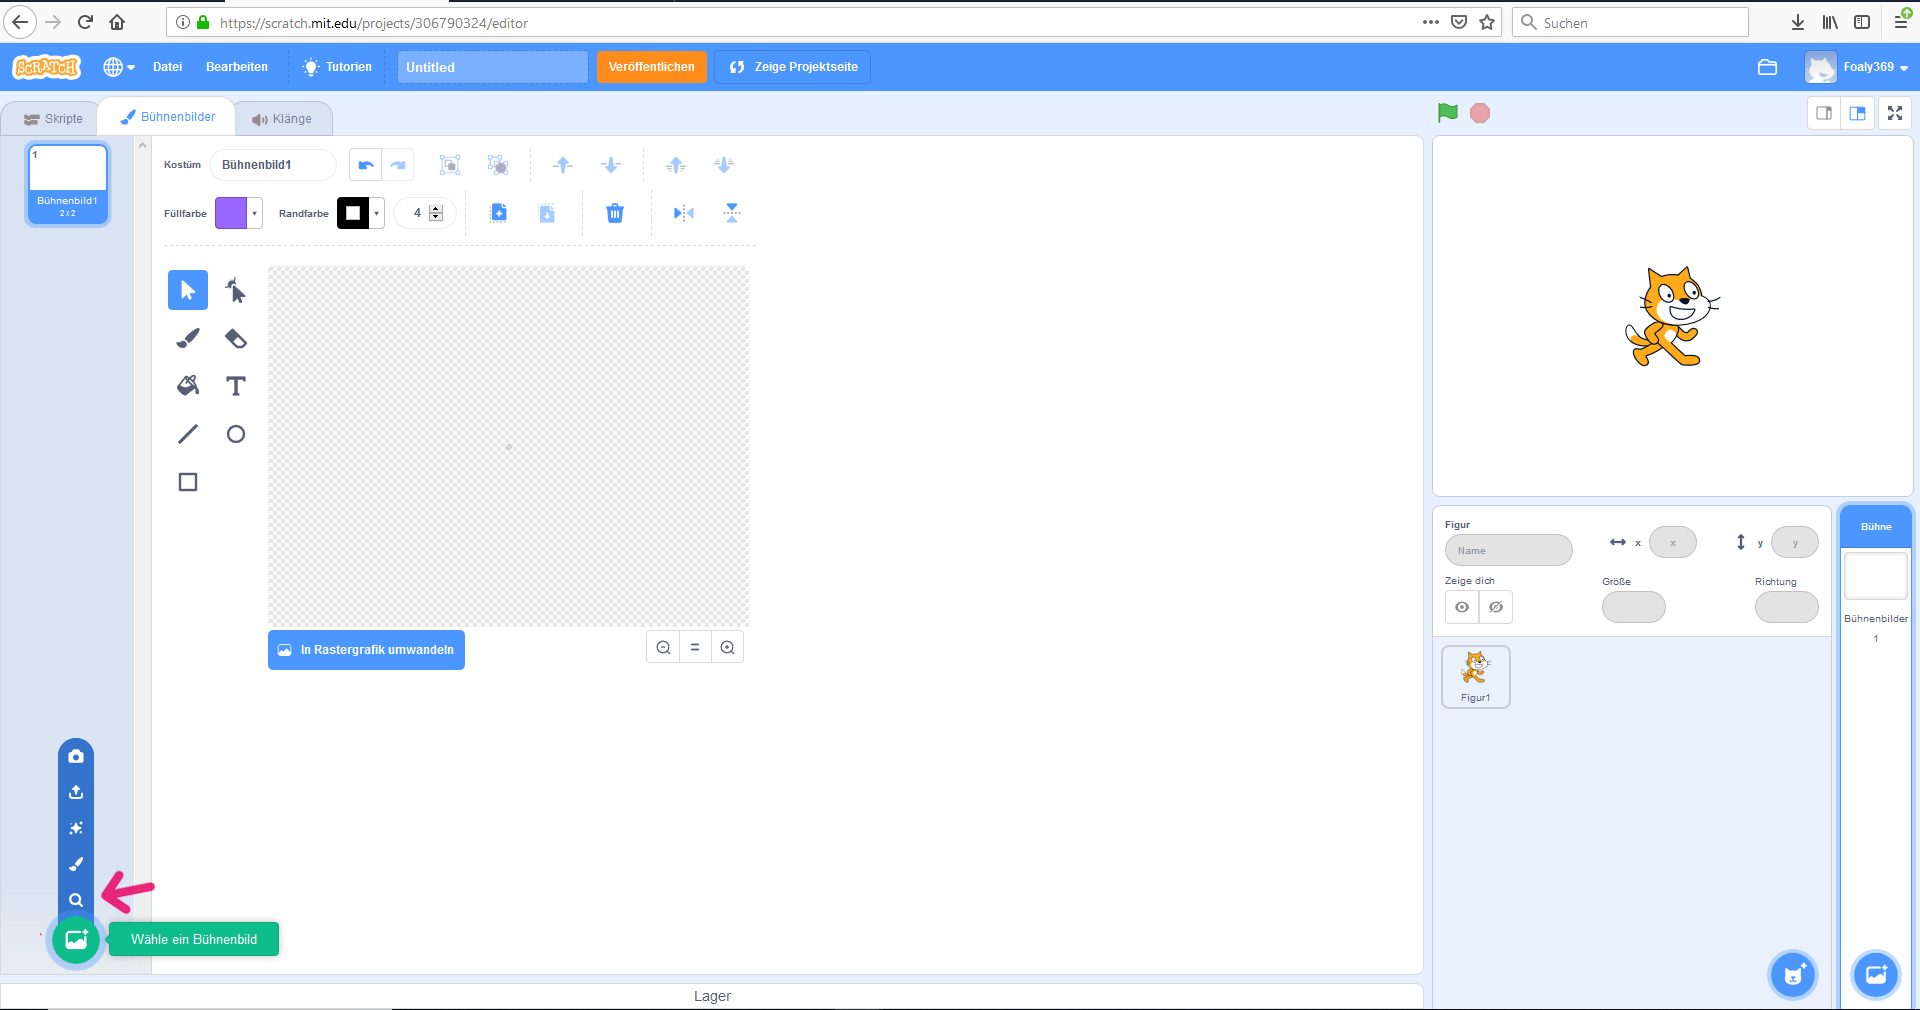
Task: Show the sprite with eye icon
Action: point(1462,607)
